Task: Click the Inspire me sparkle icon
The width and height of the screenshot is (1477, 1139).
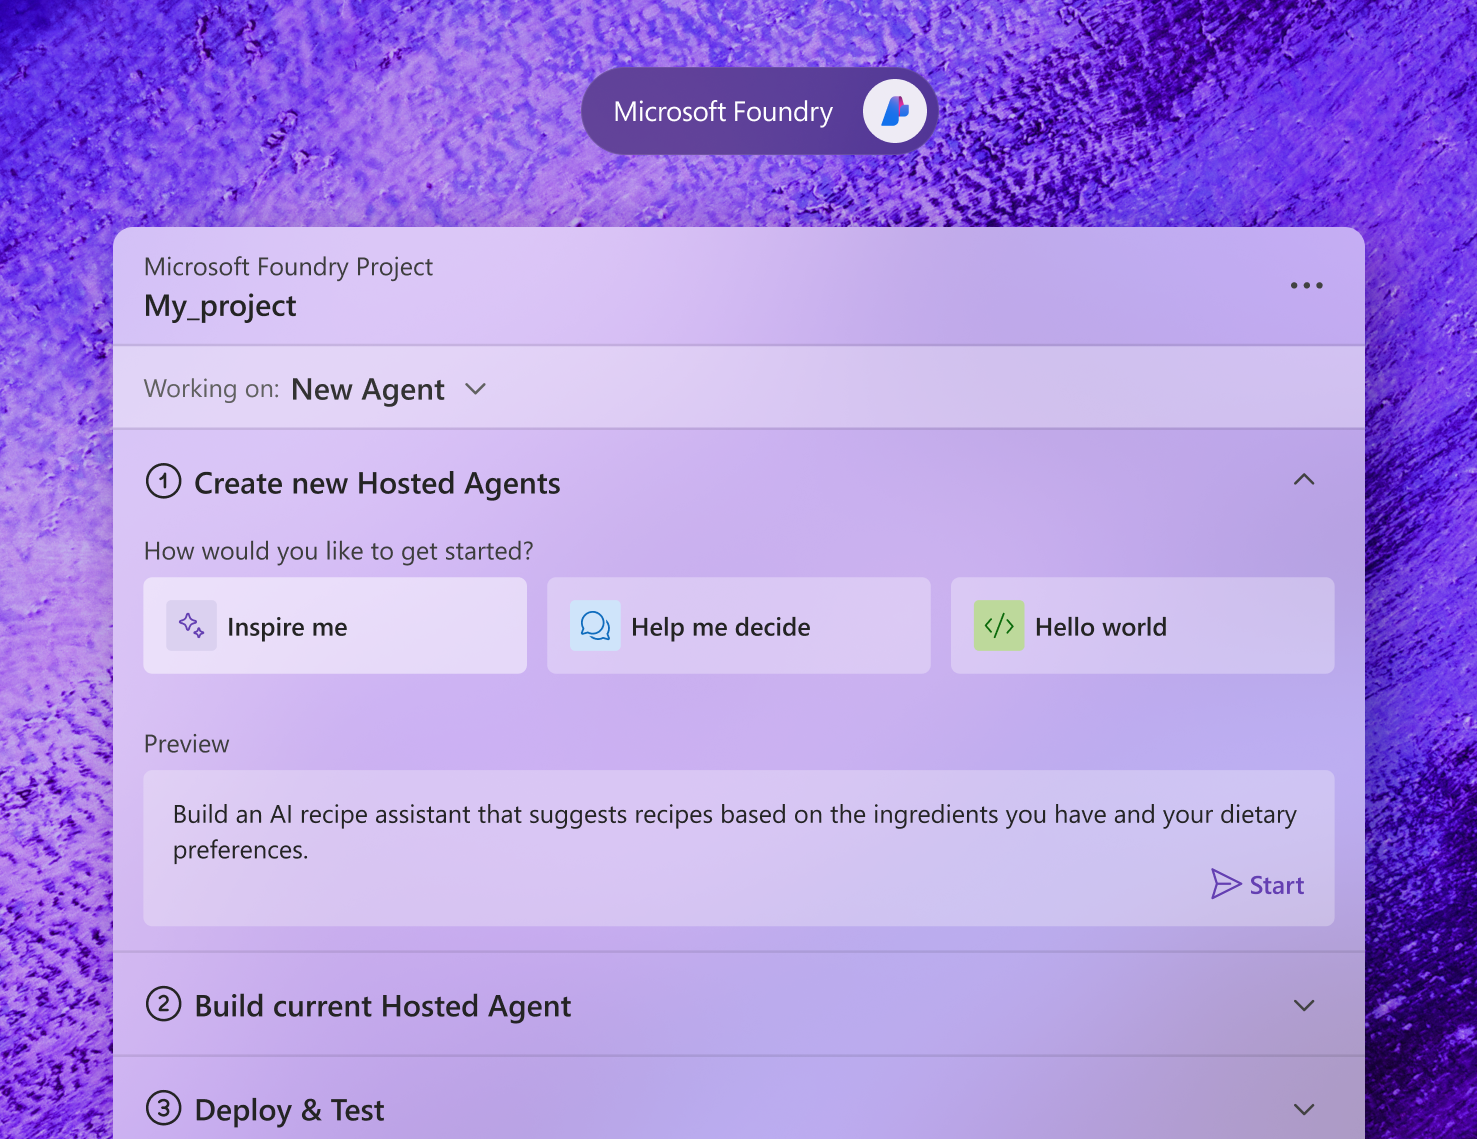Action: (192, 626)
